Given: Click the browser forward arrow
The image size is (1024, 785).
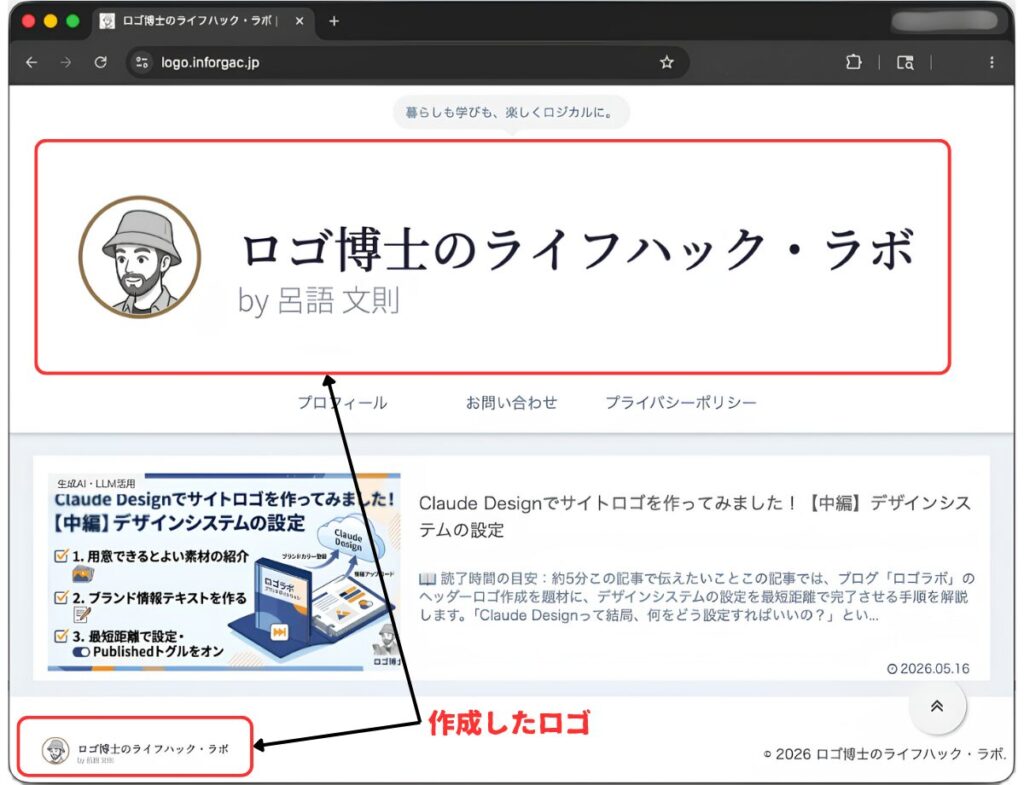Looking at the screenshot, I should [x=66, y=62].
